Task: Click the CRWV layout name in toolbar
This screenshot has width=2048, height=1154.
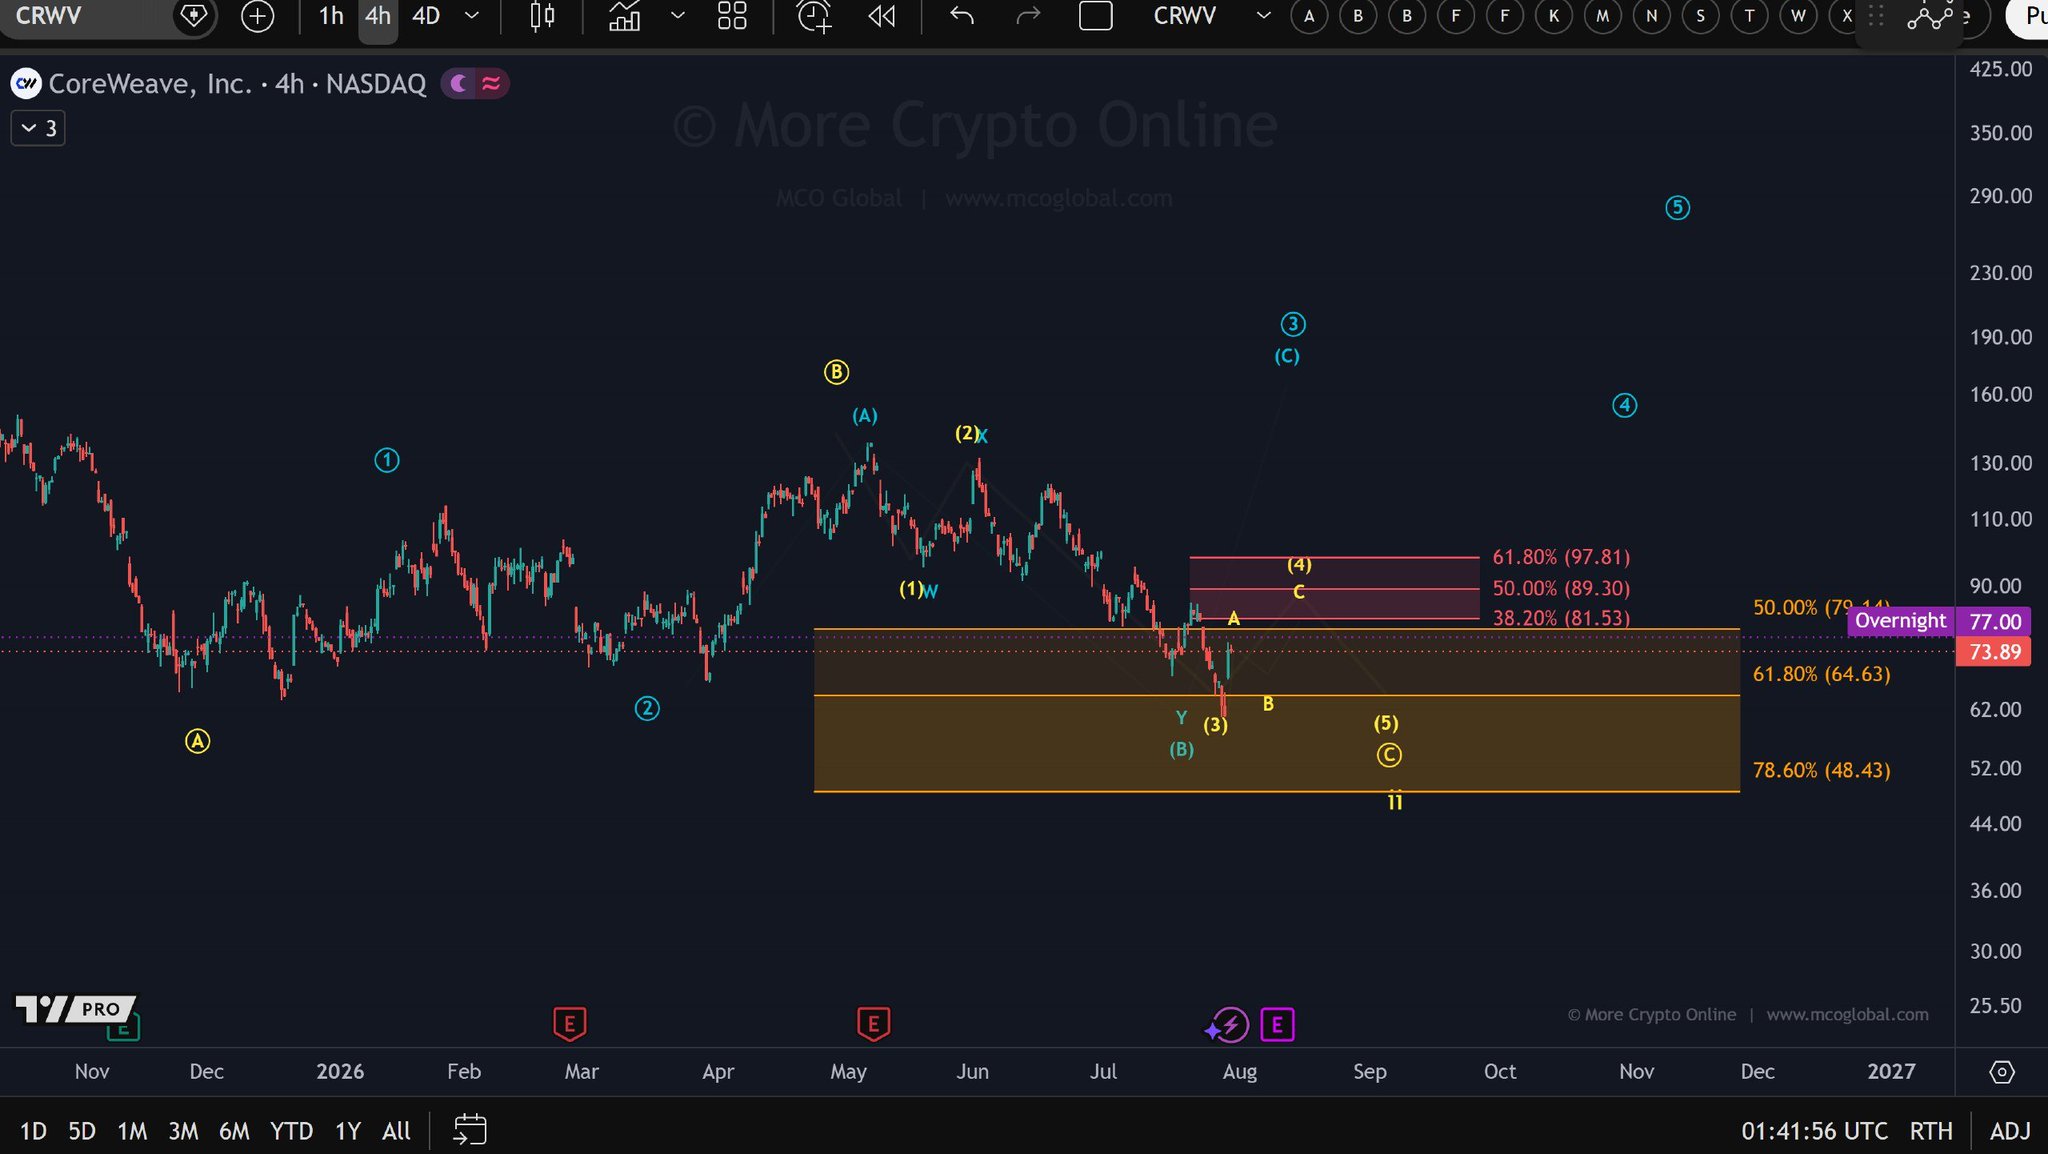Action: [1185, 16]
